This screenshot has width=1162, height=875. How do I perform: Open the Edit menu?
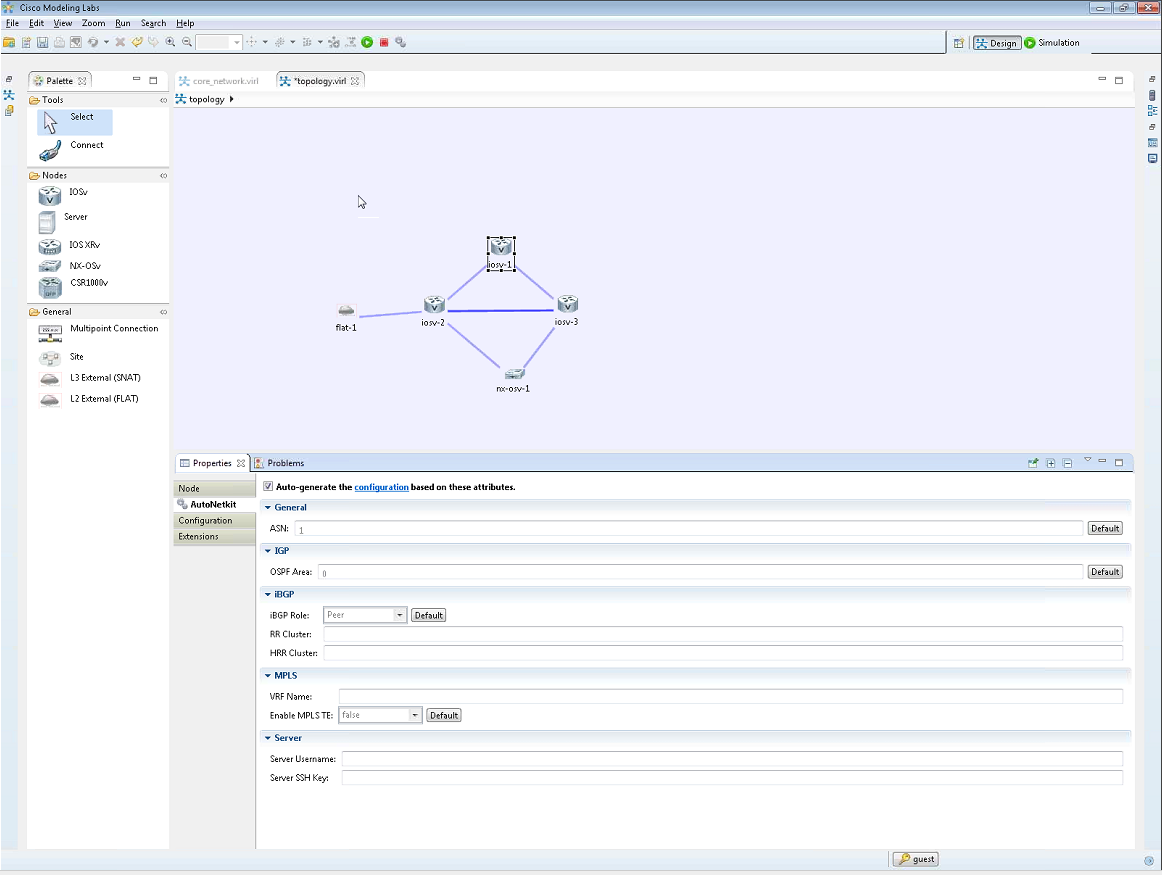point(36,23)
